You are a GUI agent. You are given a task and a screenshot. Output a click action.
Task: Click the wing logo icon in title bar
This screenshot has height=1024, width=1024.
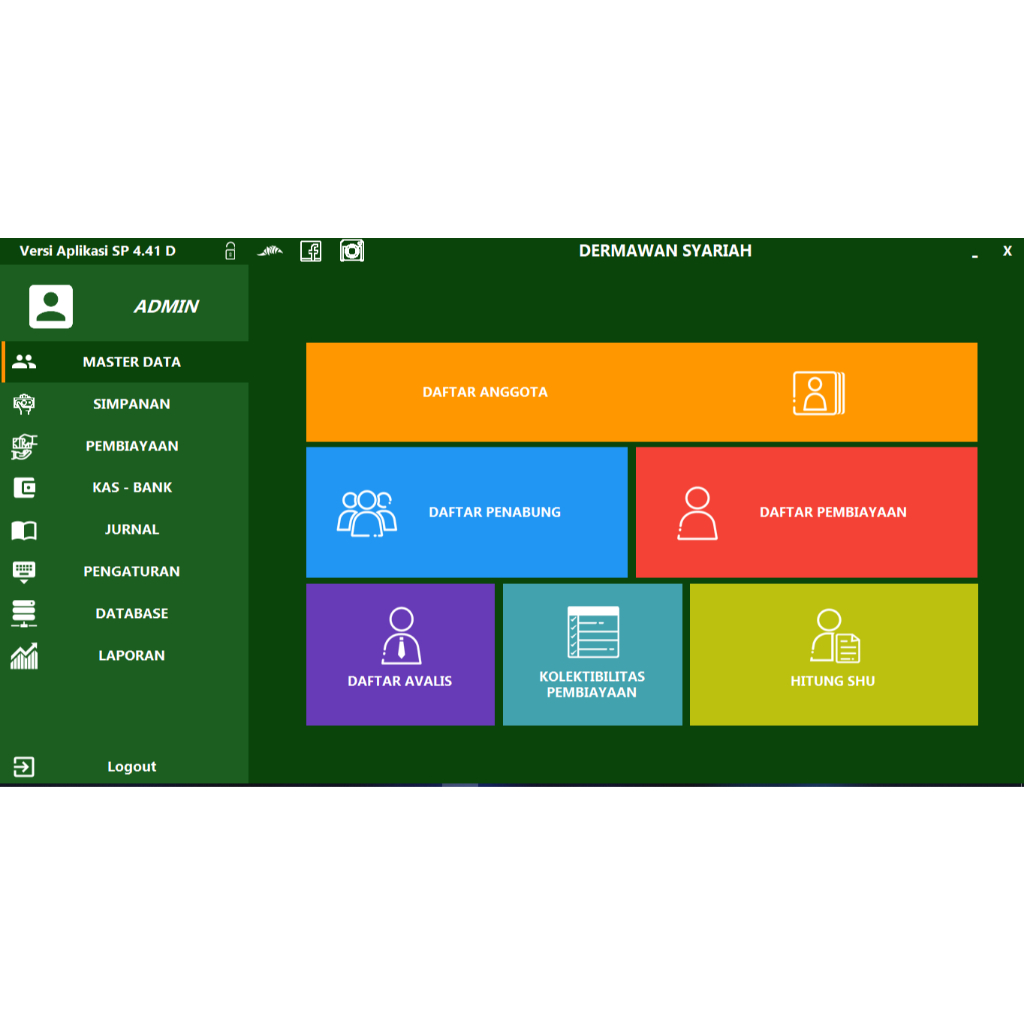click(x=270, y=251)
